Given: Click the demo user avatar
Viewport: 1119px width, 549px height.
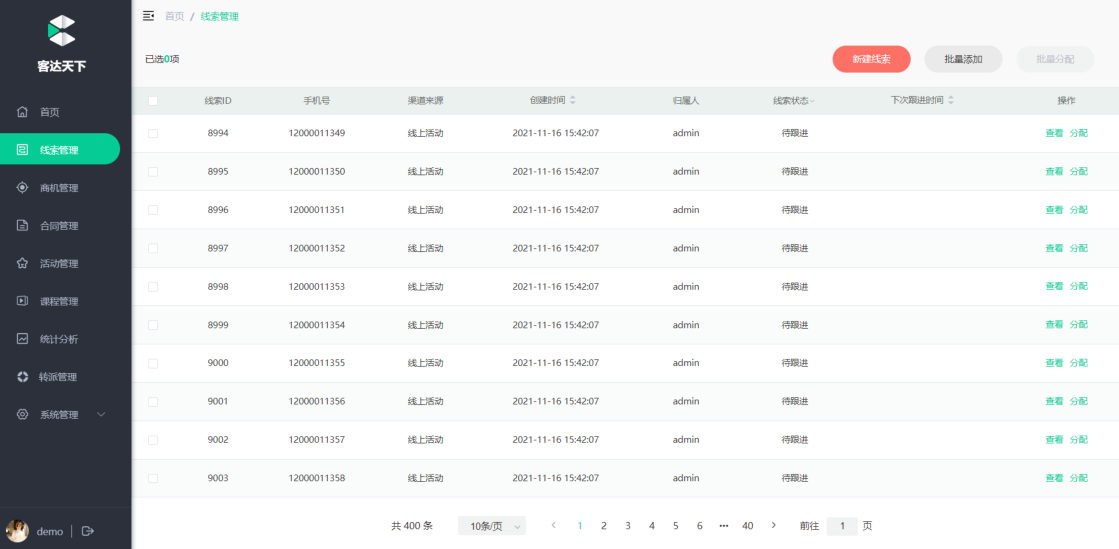Looking at the screenshot, I should click(17, 531).
